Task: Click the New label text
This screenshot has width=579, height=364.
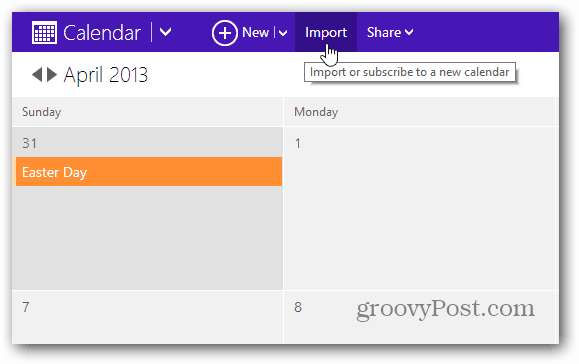Action: coord(255,32)
